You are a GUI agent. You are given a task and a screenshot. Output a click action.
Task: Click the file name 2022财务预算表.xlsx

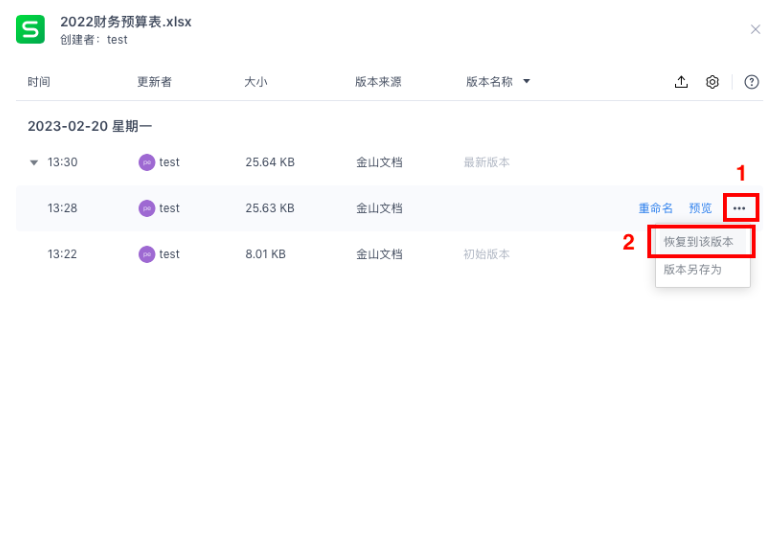tap(126, 22)
